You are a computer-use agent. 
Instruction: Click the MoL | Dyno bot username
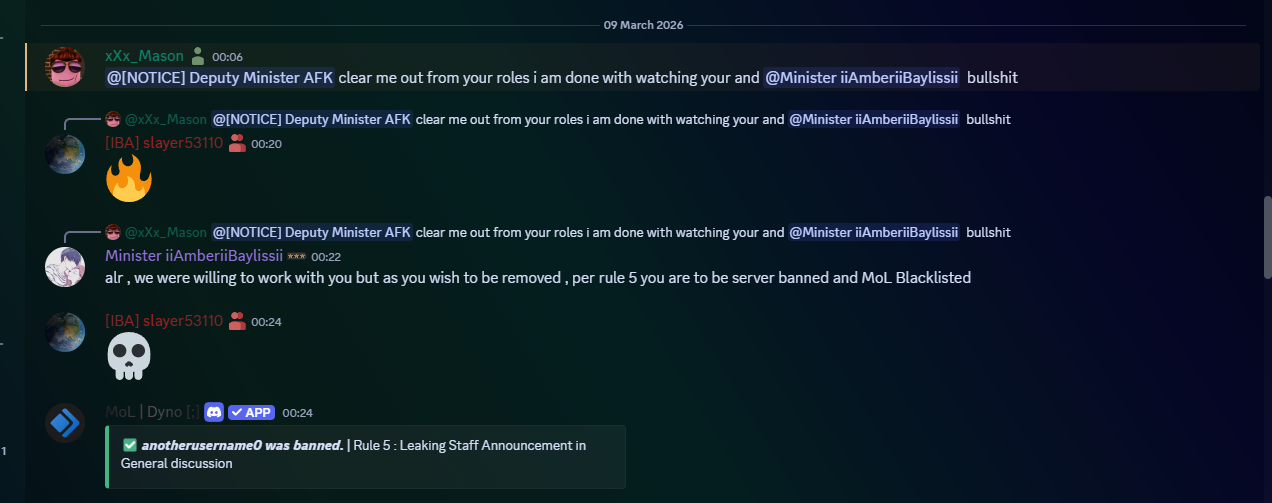click(151, 412)
